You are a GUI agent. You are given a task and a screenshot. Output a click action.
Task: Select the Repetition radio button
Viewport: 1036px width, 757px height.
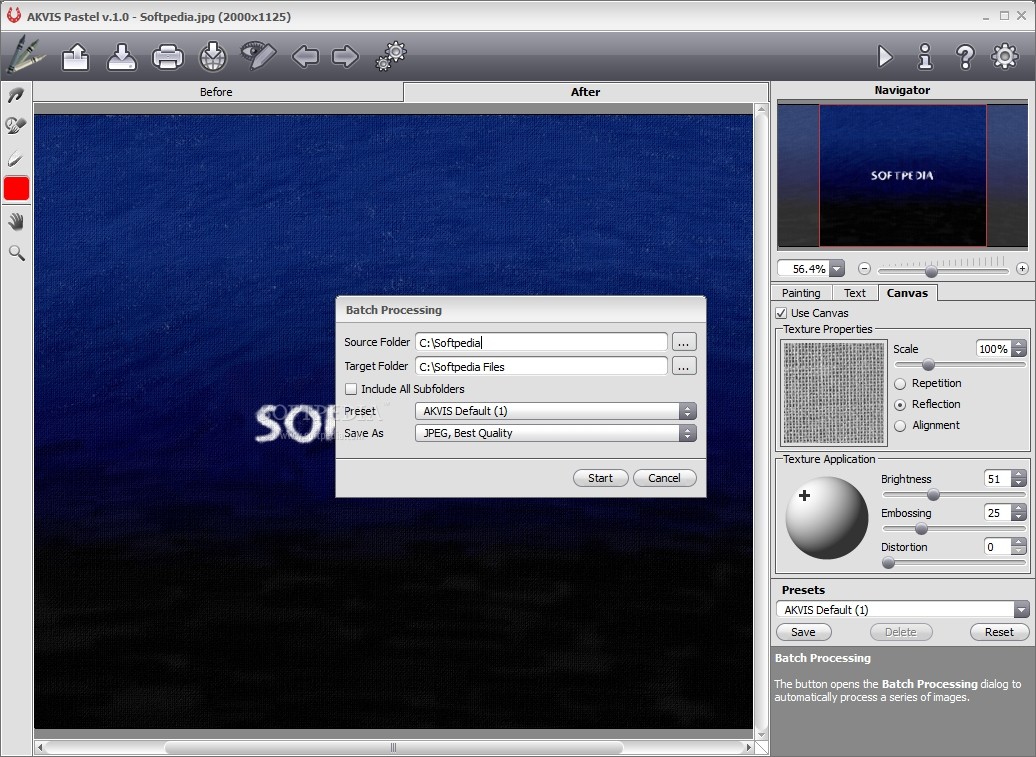(900, 384)
